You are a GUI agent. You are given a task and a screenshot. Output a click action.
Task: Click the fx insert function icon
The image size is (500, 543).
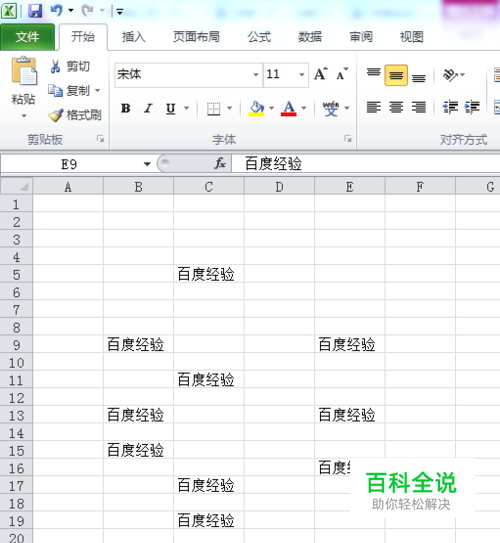(220, 163)
